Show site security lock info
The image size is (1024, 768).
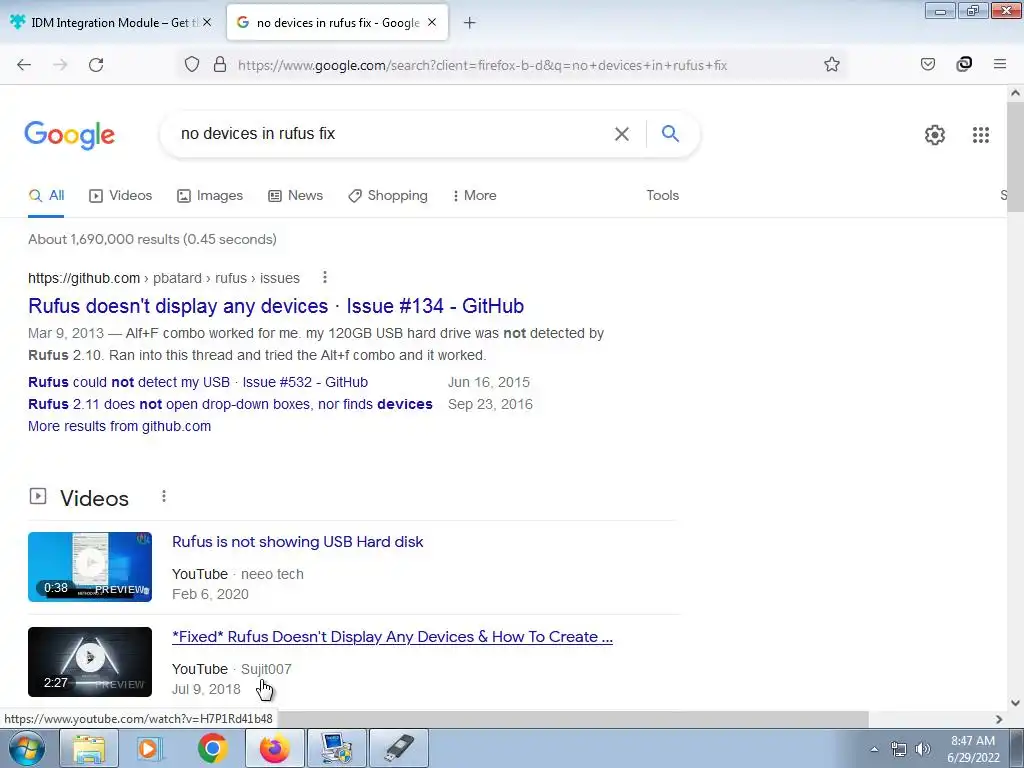pyautogui.click(x=220, y=65)
